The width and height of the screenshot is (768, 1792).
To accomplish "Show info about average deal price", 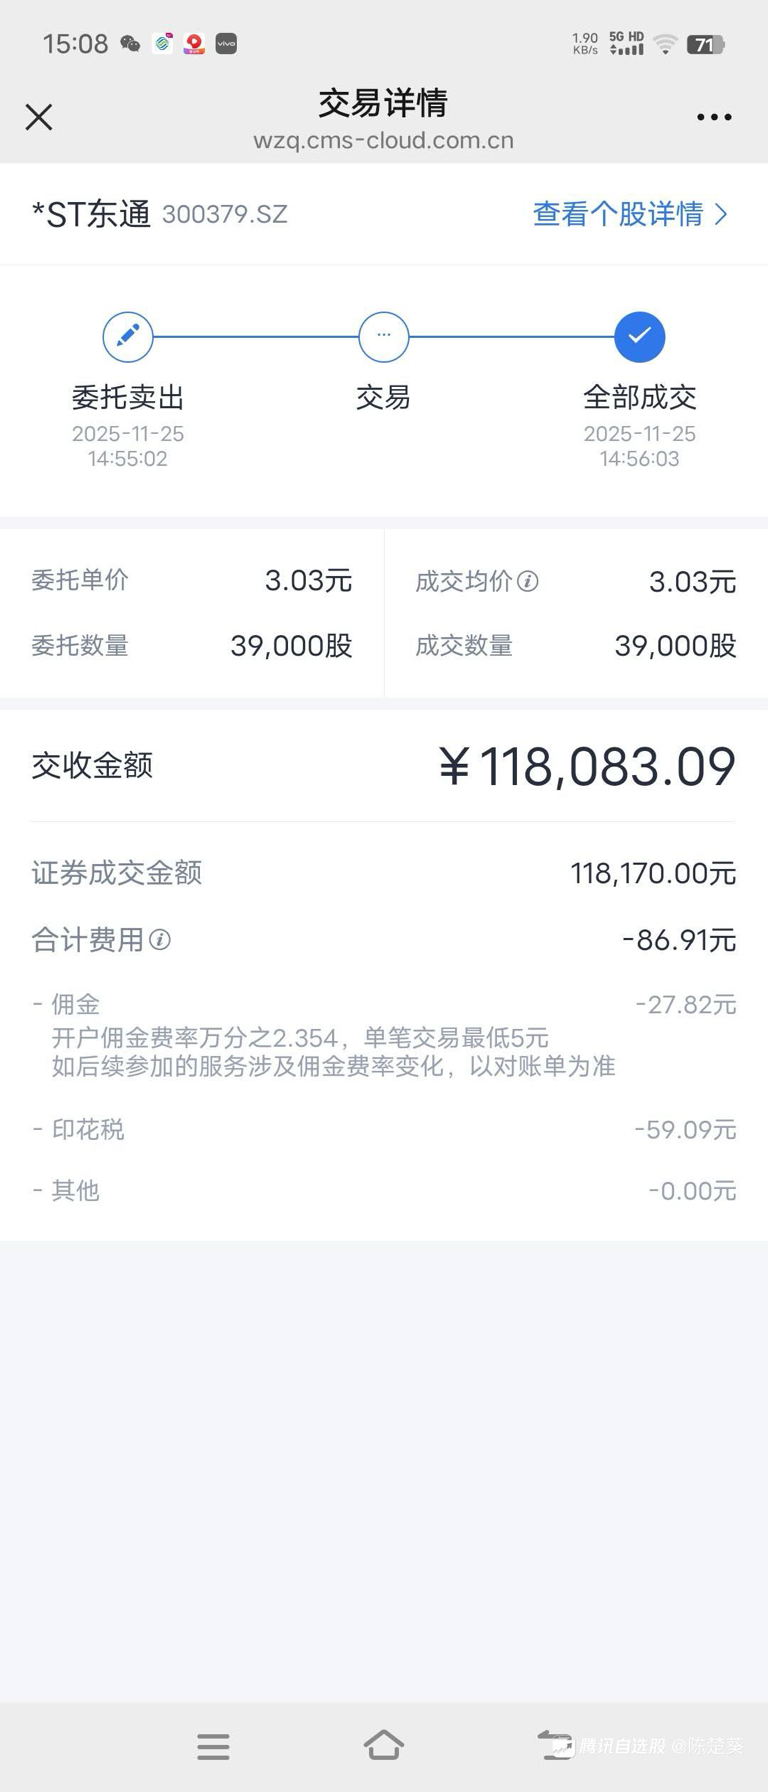I will (528, 581).
